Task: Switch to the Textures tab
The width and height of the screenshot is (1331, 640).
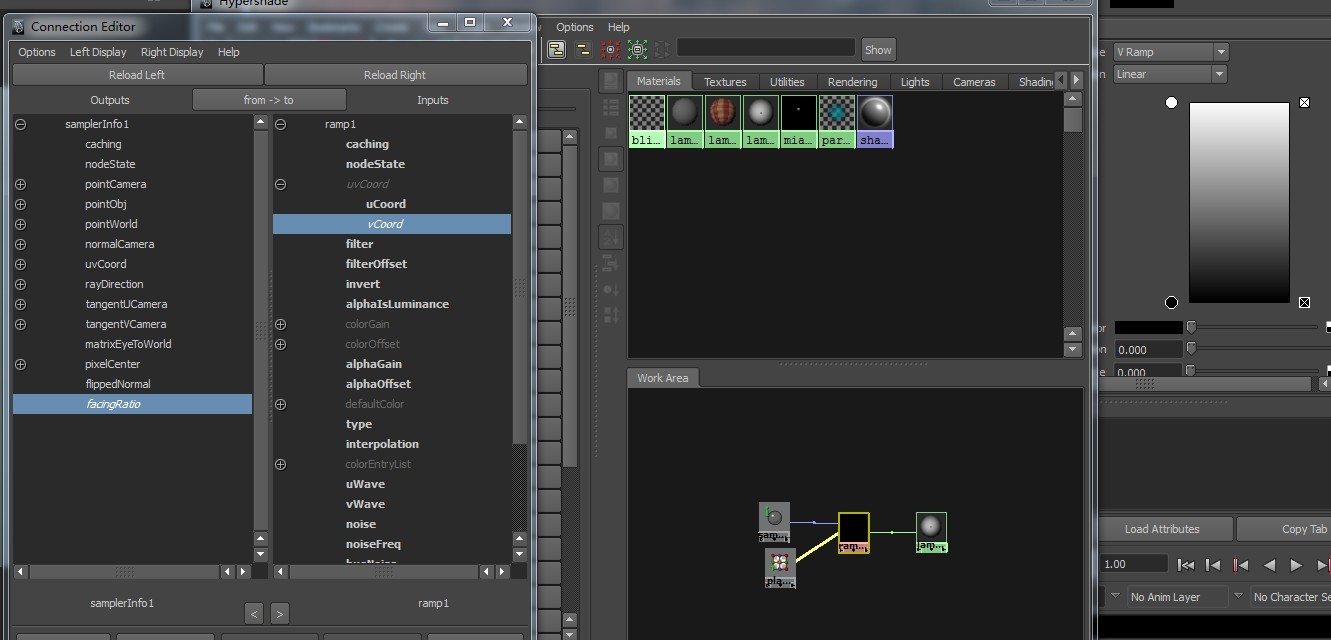Action: 725,82
